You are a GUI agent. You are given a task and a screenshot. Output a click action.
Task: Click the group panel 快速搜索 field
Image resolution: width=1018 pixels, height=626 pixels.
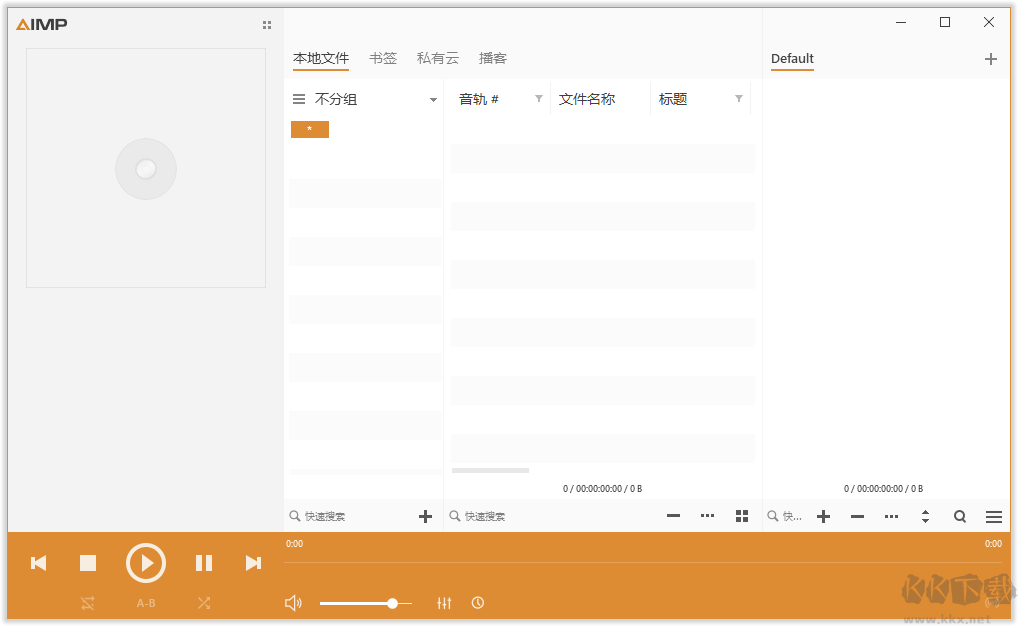click(351, 516)
